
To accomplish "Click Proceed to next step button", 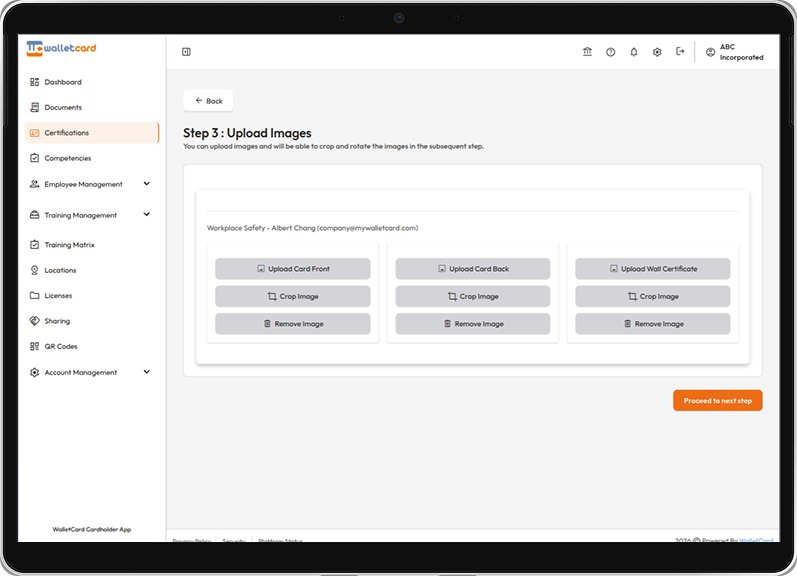I will click(x=718, y=401).
